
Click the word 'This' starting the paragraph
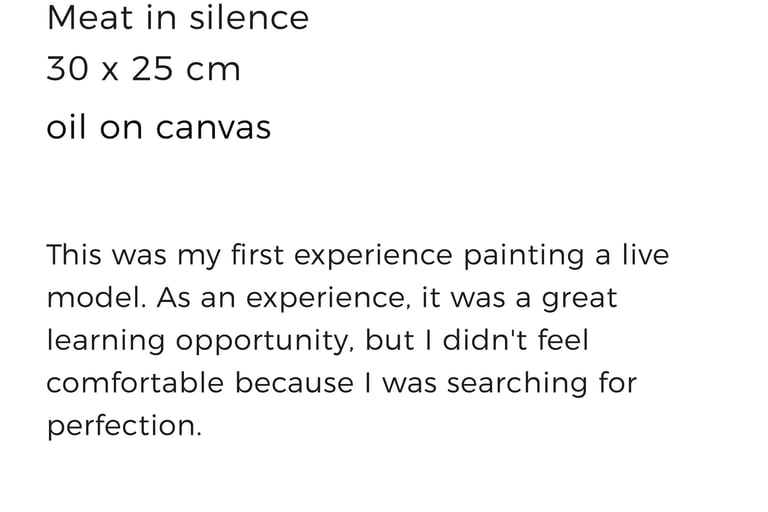point(74,255)
